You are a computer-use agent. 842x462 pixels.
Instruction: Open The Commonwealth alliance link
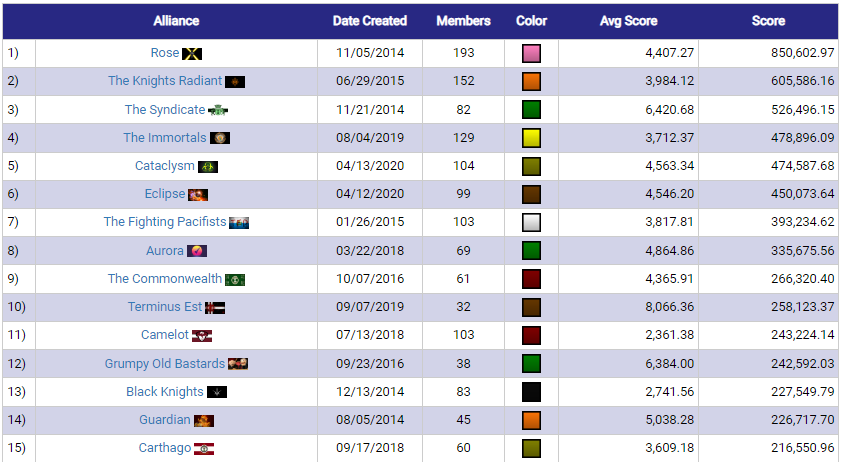(164, 279)
